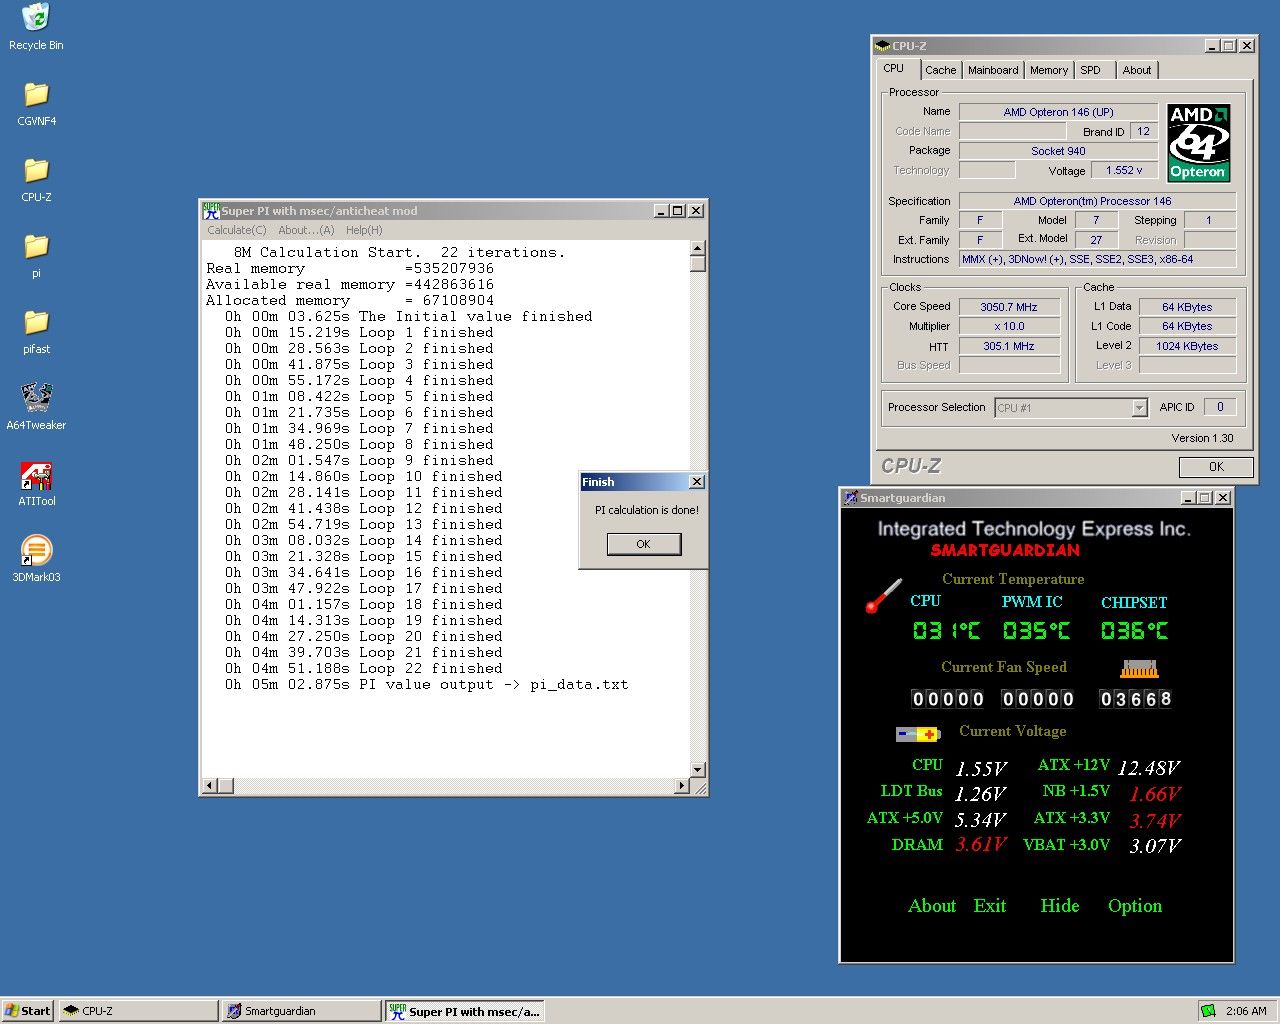
Task: Switch to the Memory tab in CPU-Z
Action: pos(1049,70)
